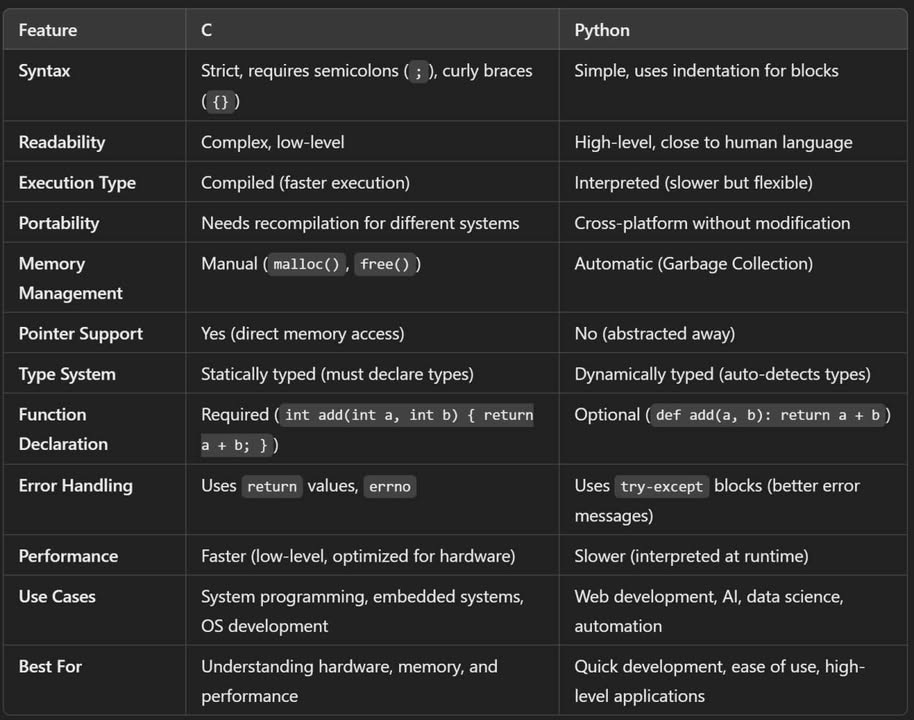Click the errno code snippet
This screenshot has height=720, width=914.
coord(389,486)
